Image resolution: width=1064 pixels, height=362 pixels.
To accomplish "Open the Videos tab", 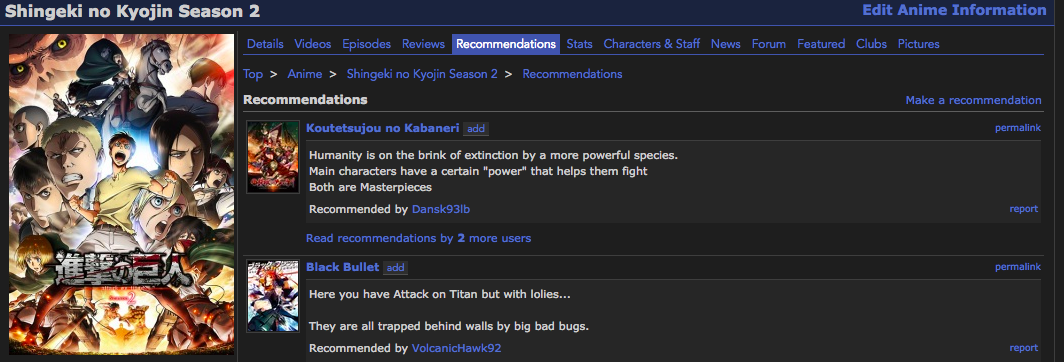I will coord(313,44).
